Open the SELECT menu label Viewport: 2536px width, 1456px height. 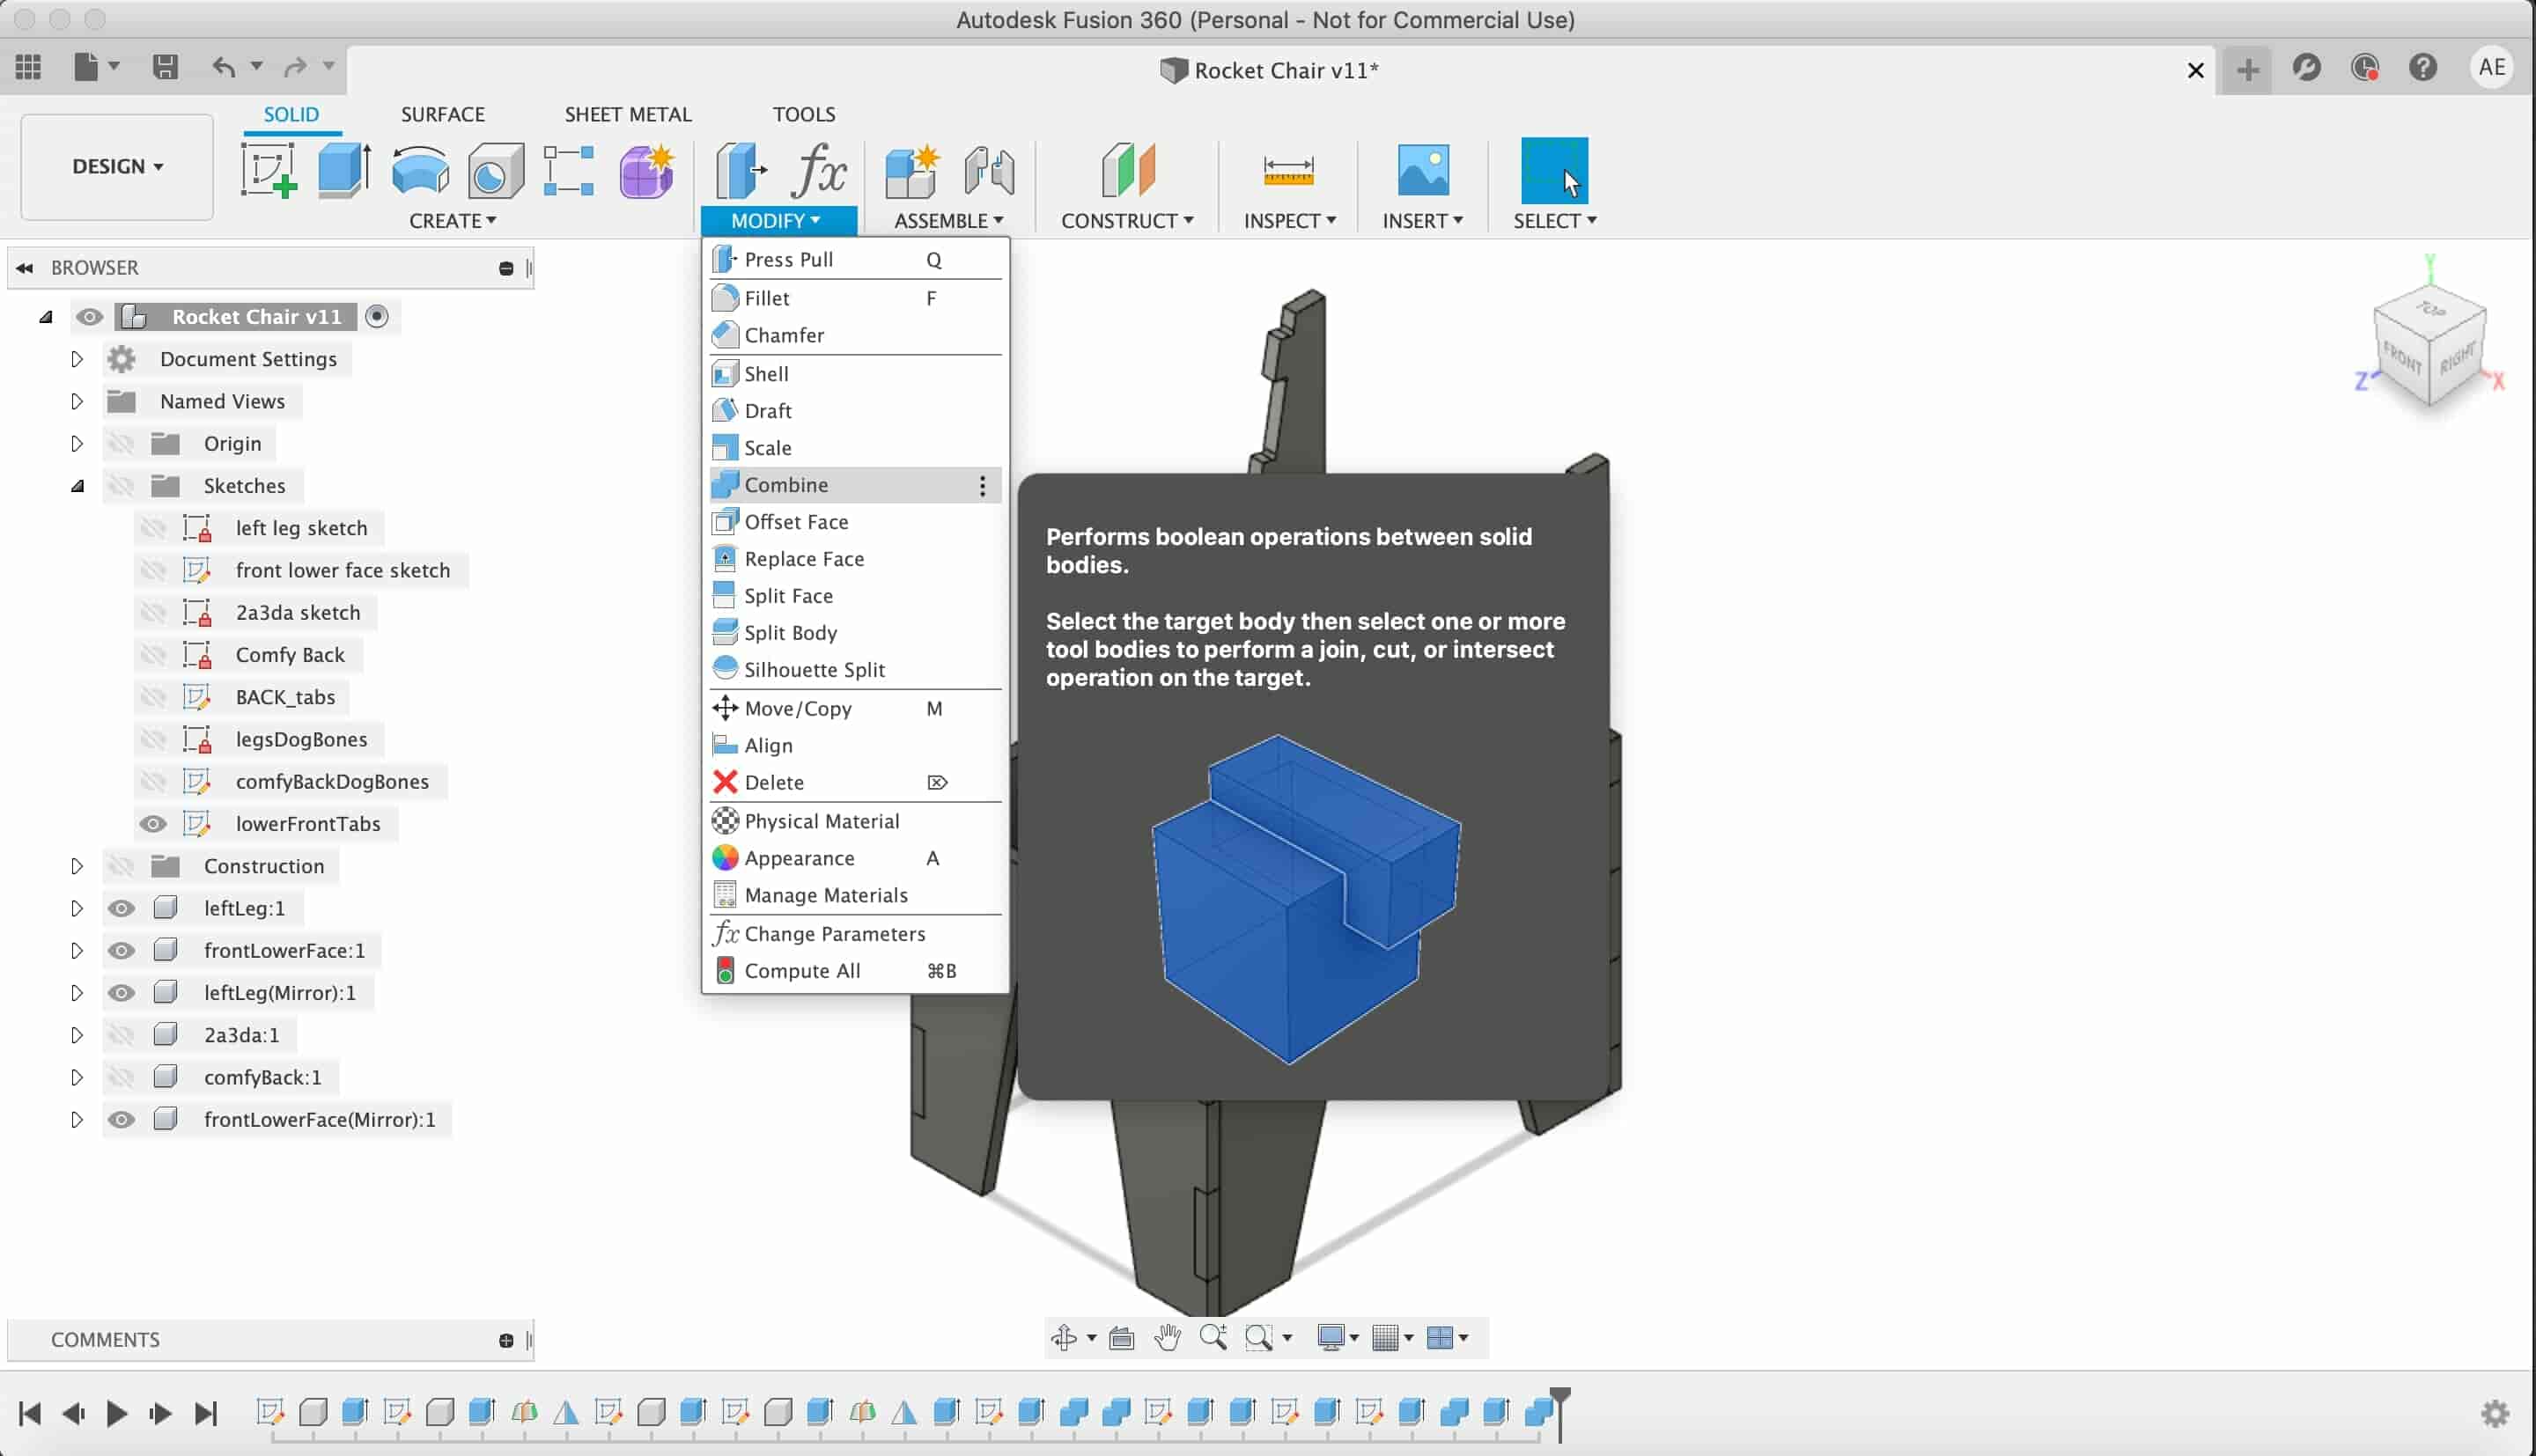click(x=1554, y=220)
